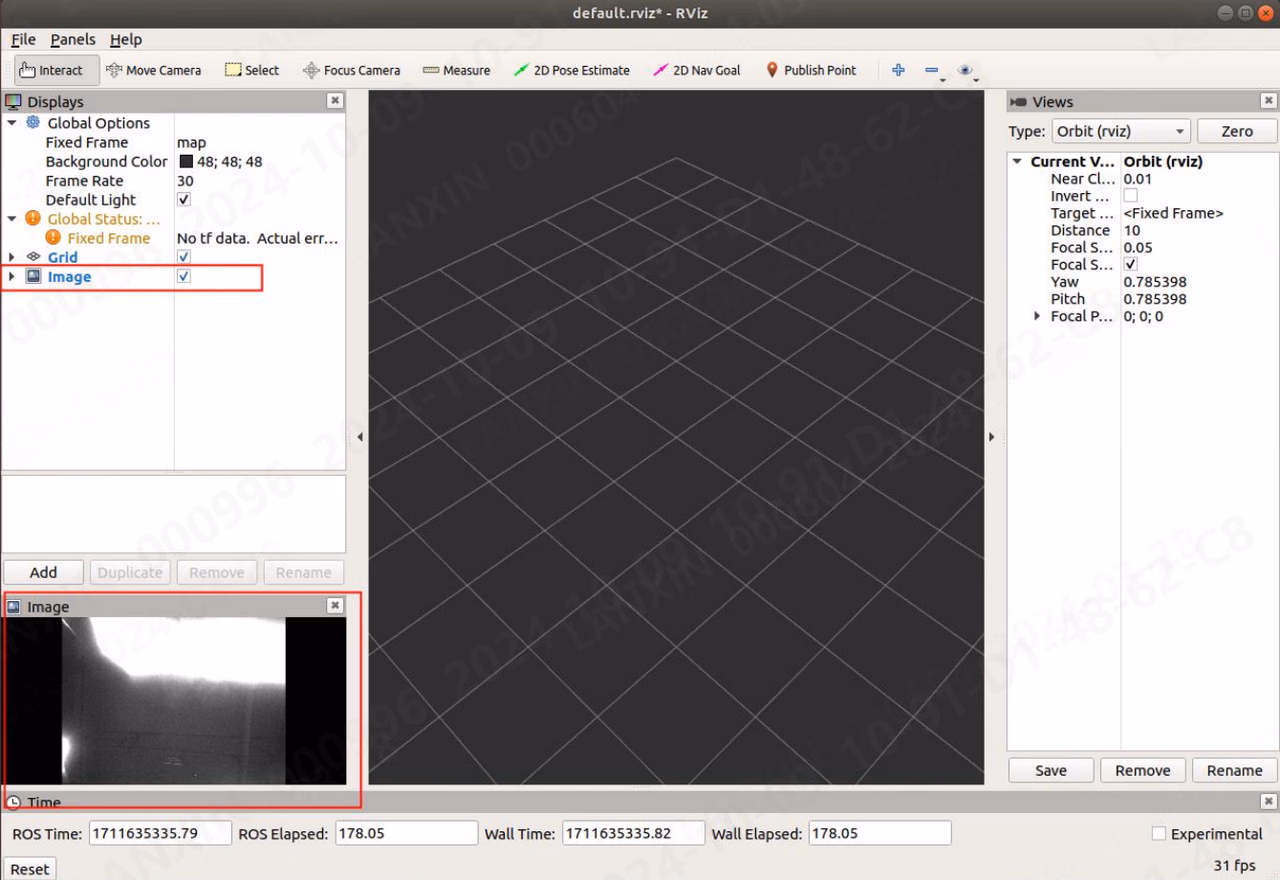Image resolution: width=1280 pixels, height=880 pixels.
Task: Expand the Image display tree item
Action: pos(11,276)
